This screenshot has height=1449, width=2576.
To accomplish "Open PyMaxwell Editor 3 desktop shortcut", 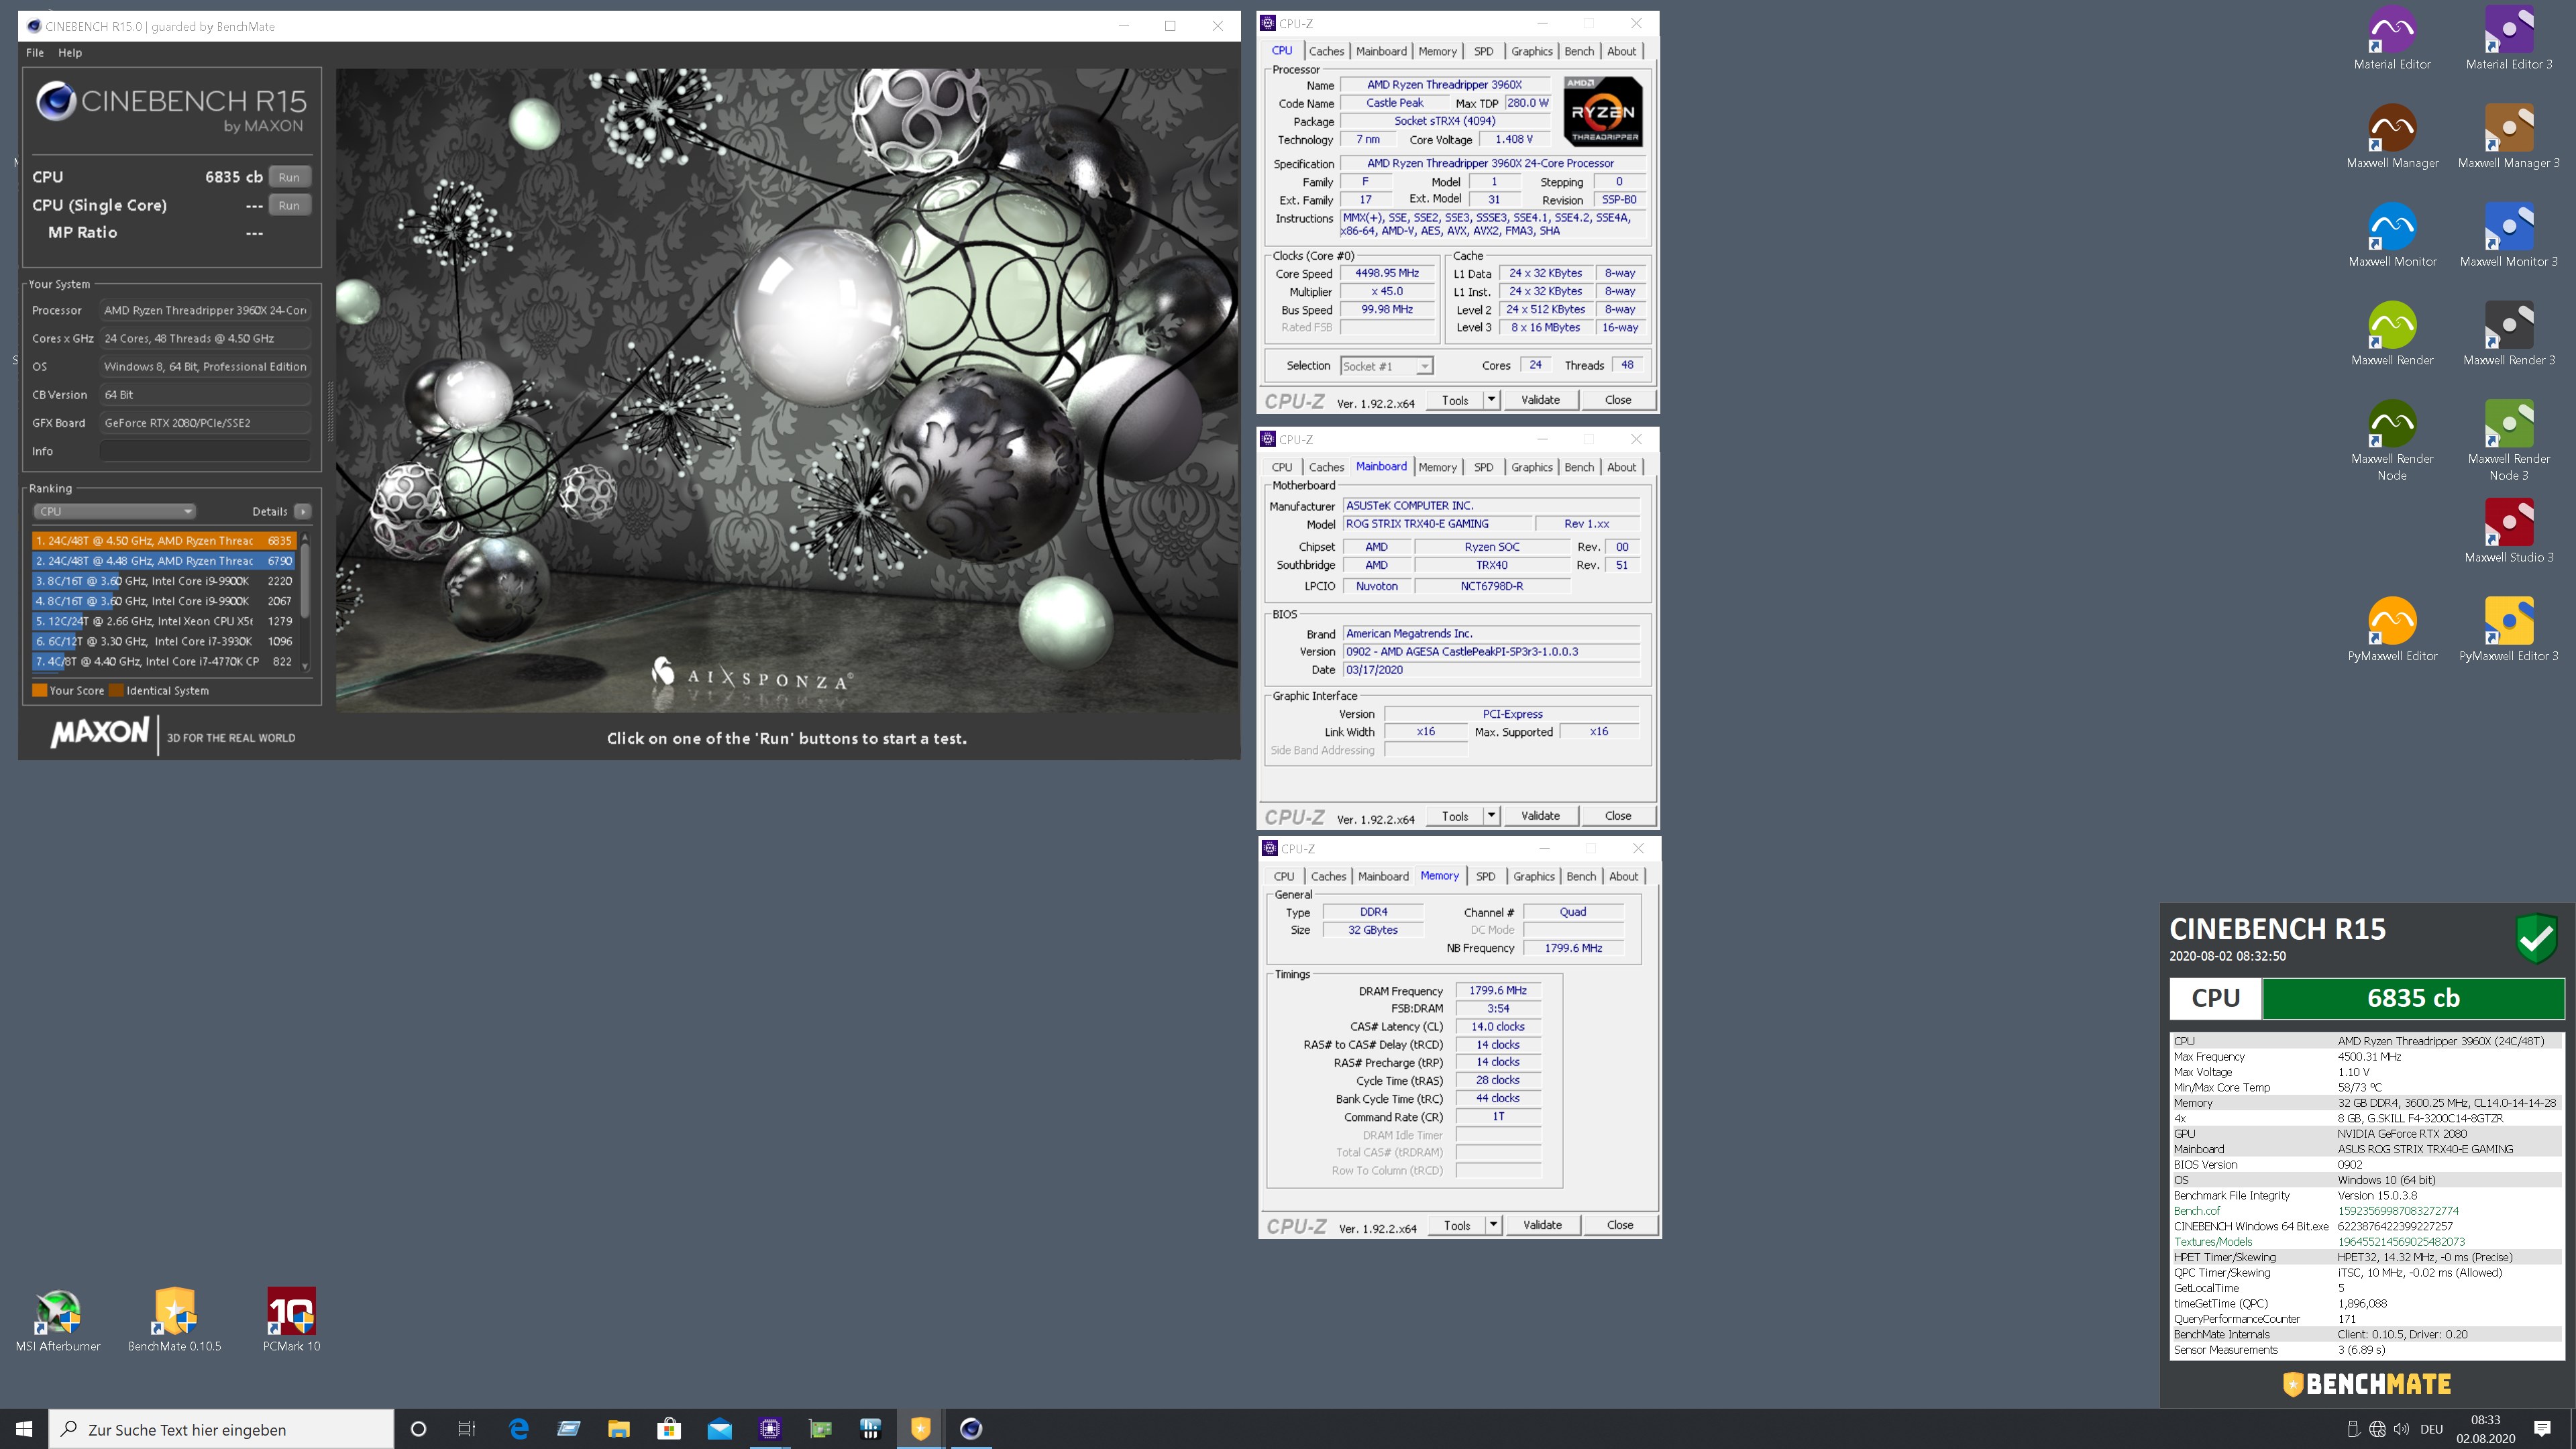I will (2508, 630).
